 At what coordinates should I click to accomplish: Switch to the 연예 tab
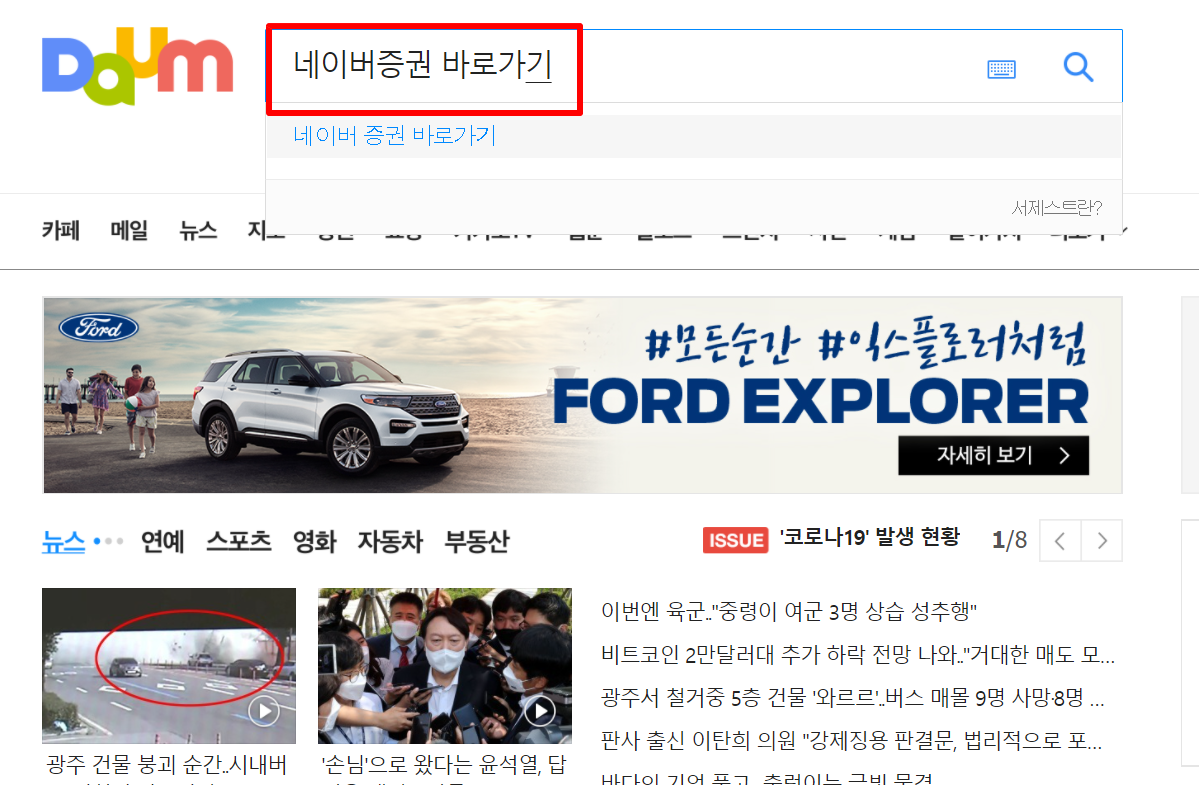[163, 541]
